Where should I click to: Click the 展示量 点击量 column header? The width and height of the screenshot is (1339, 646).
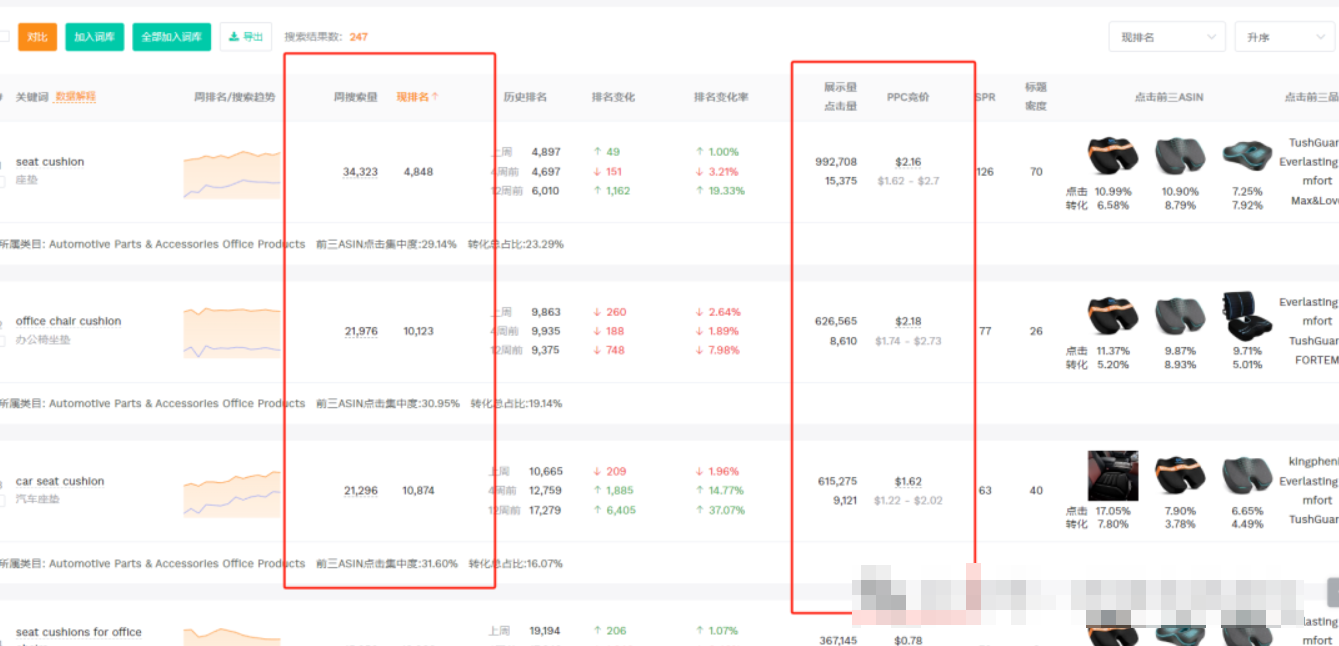tap(840, 97)
